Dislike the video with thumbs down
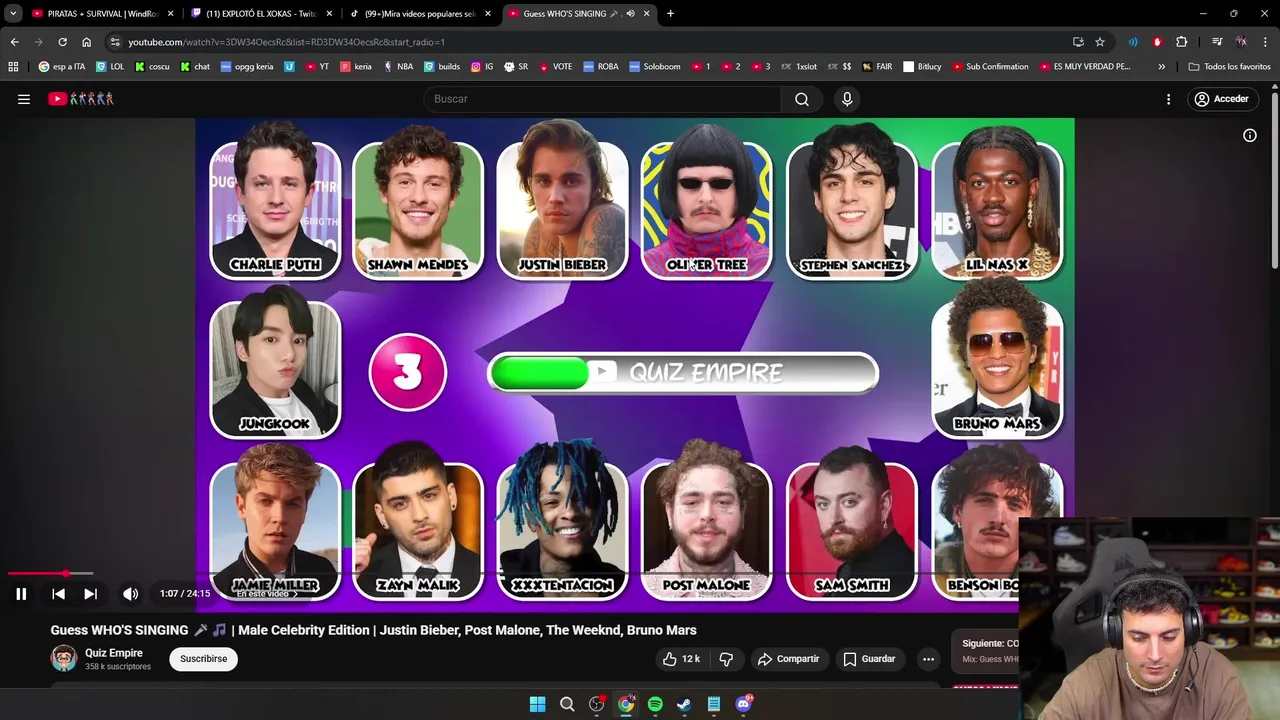 pos(727,659)
